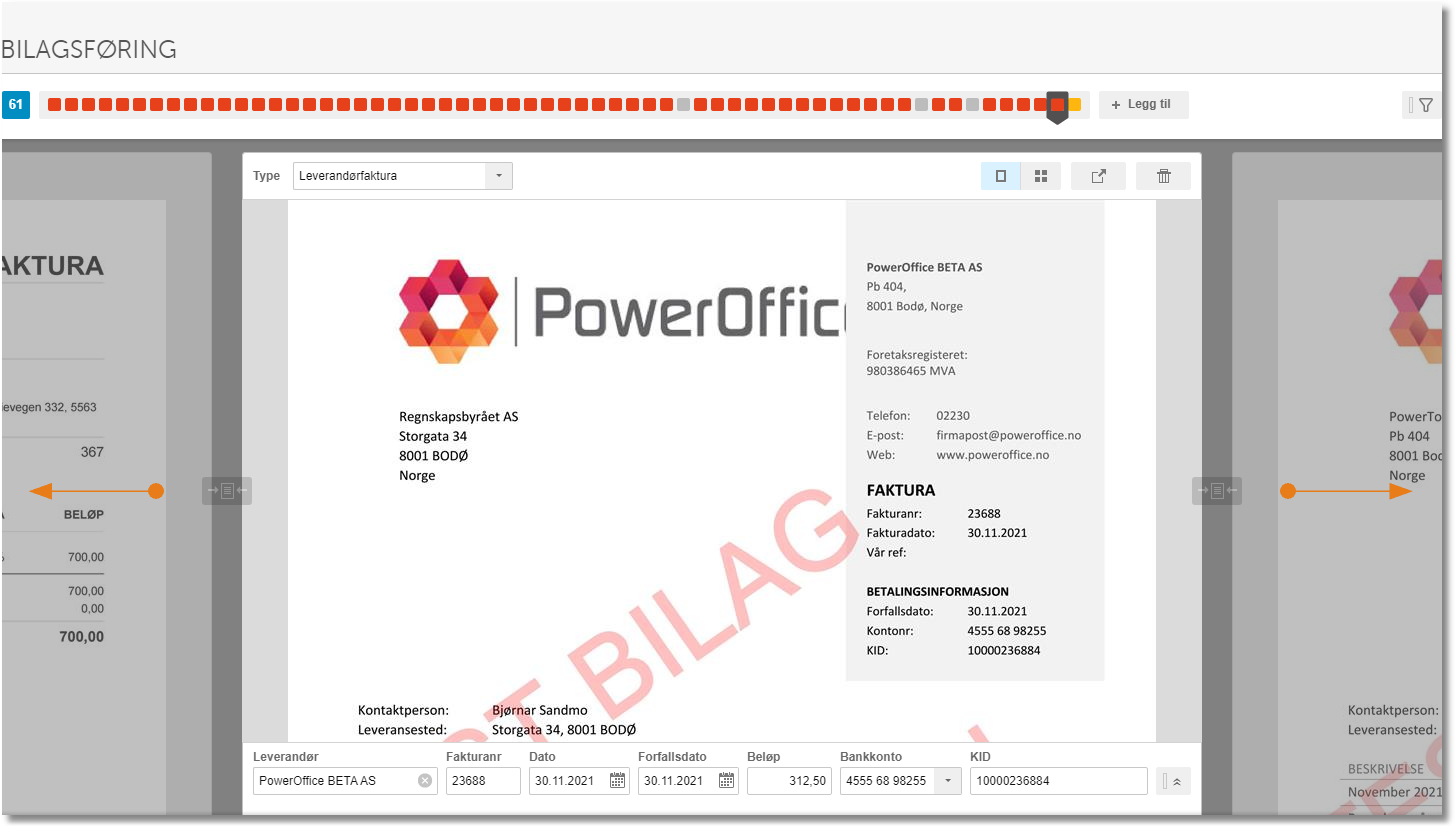Image resolution: width=1456 pixels, height=829 pixels.
Task: Click the PowerOffice logo in invoice
Action: coord(621,312)
